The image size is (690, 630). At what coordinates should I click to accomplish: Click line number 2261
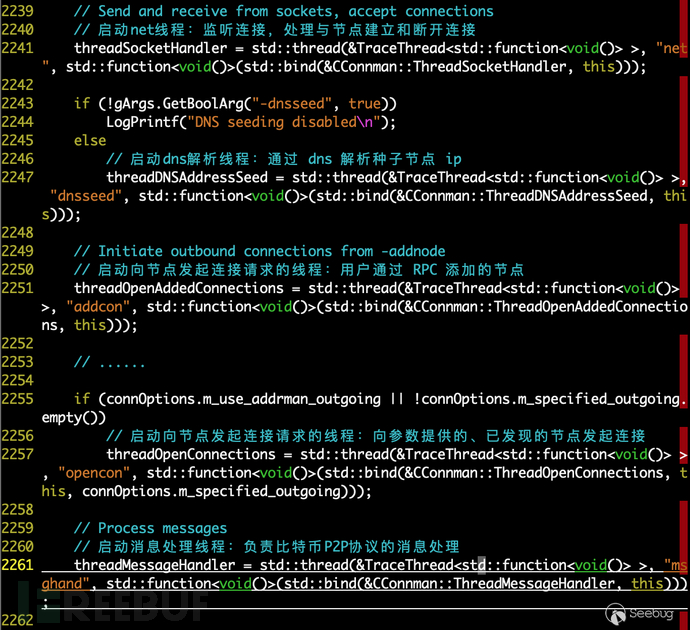[17, 565]
